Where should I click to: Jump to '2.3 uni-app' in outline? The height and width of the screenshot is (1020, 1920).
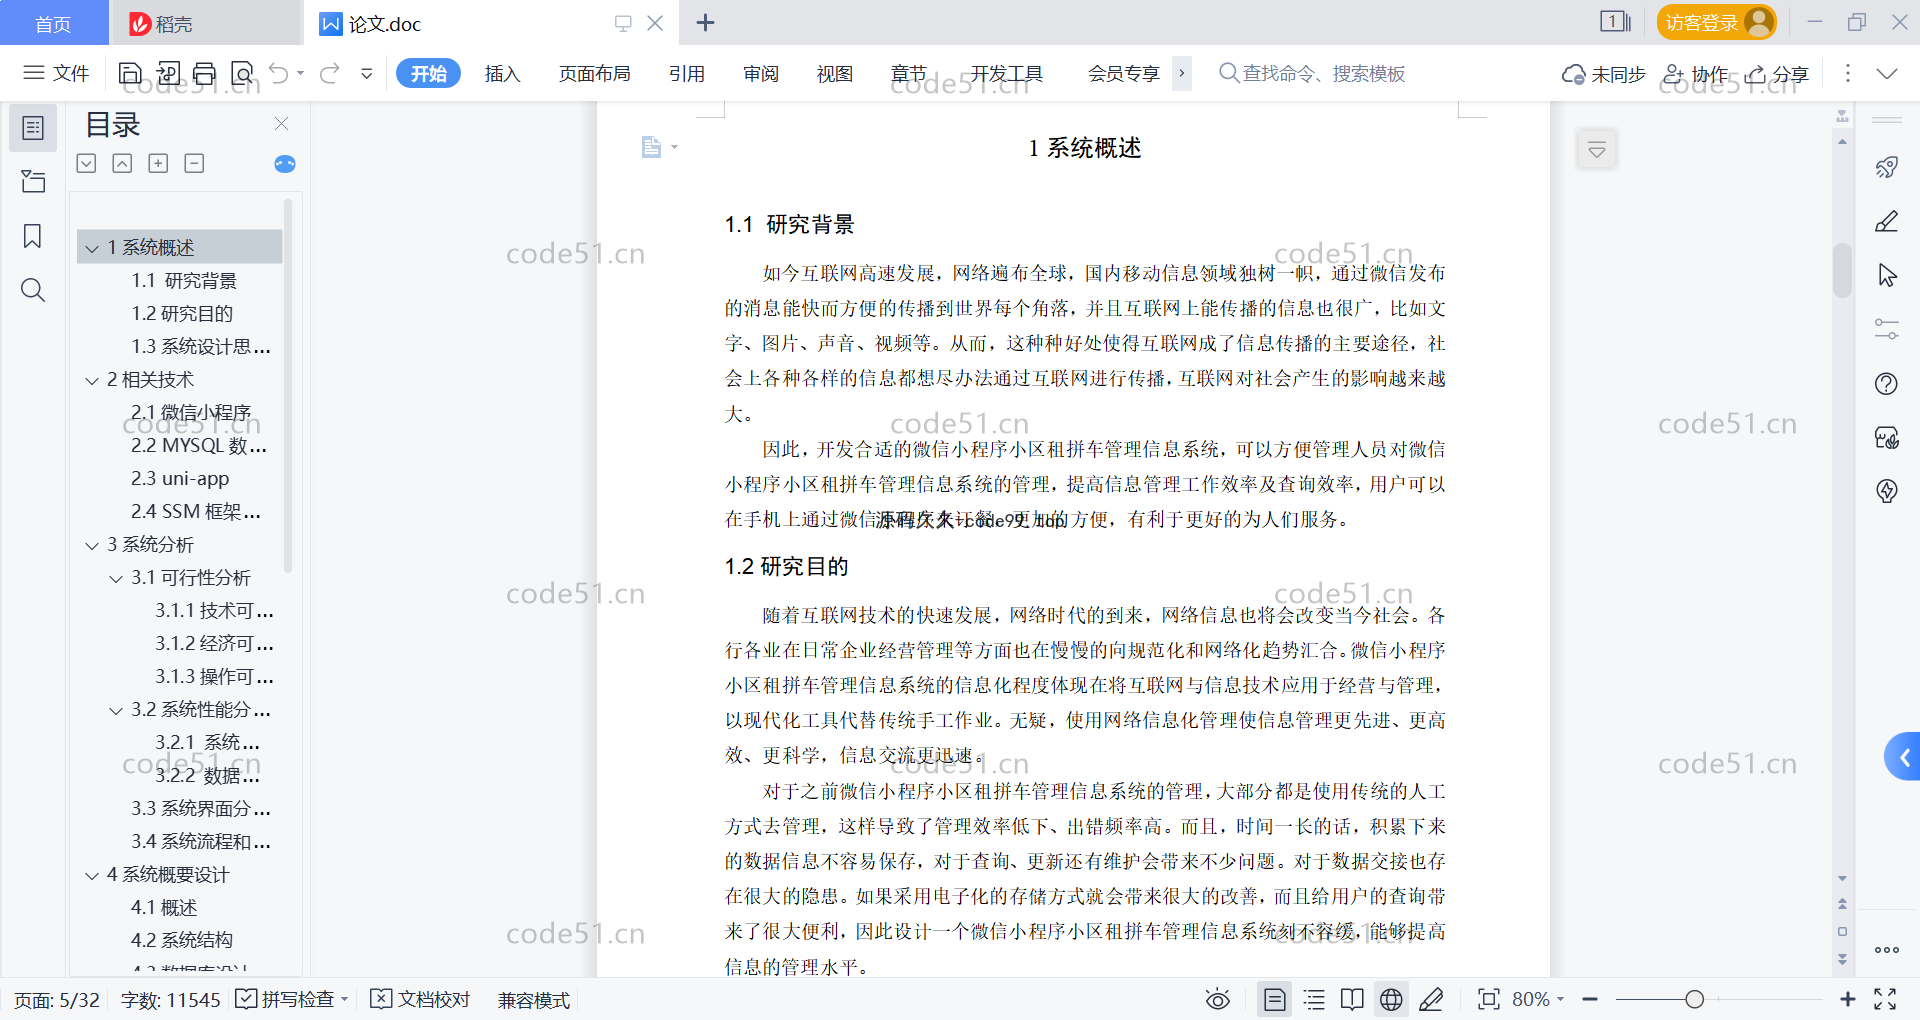180,479
